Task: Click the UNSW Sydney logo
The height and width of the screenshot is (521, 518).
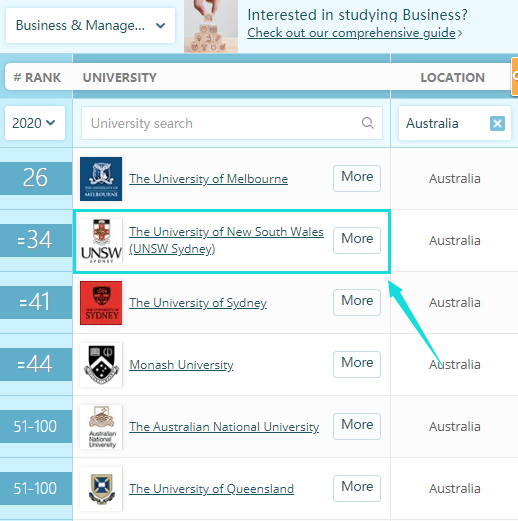Action: click(x=101, y=241)
